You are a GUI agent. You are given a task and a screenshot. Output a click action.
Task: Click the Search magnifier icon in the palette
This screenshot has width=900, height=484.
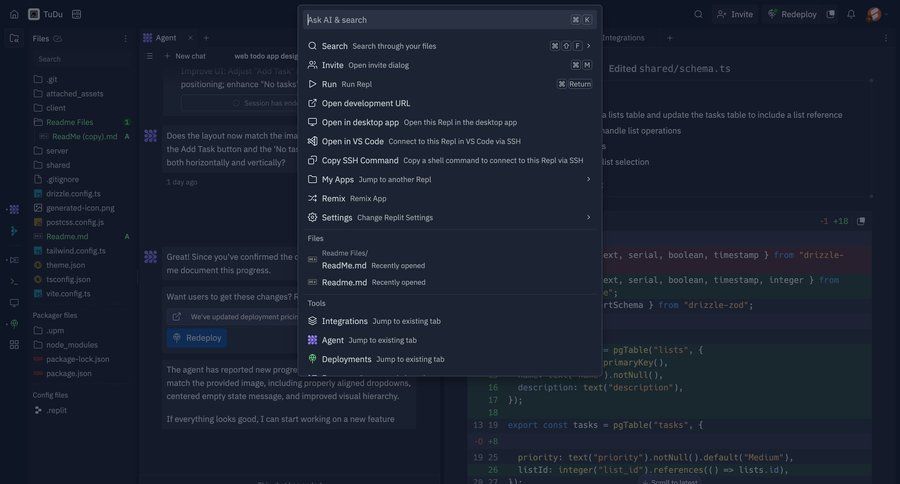click(x=312, y=46)
